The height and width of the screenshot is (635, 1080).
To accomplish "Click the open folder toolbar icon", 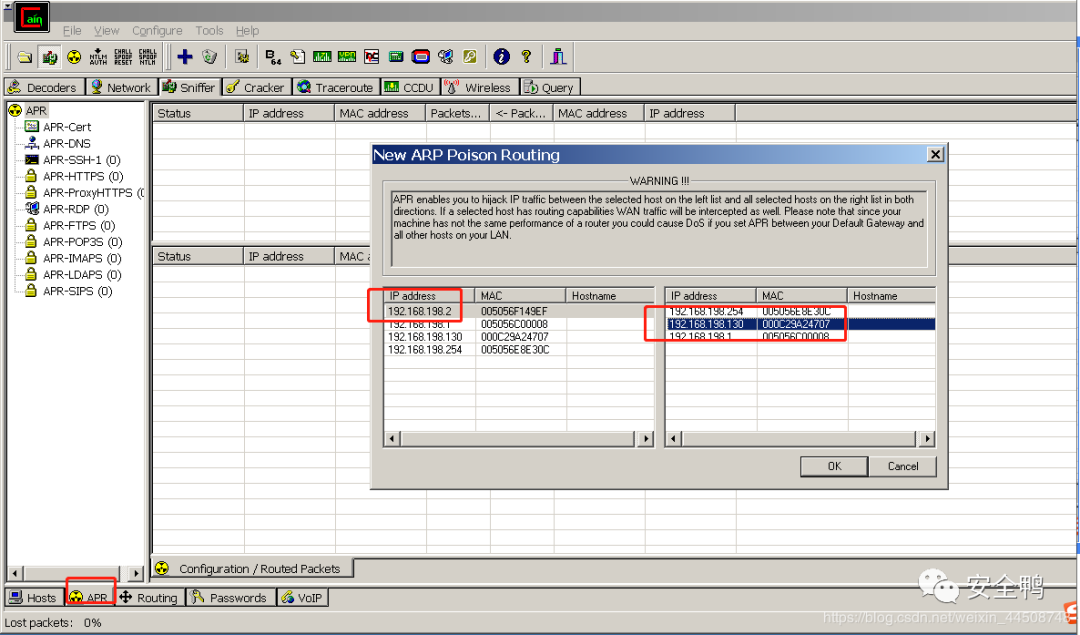I will tap(24, 57).
